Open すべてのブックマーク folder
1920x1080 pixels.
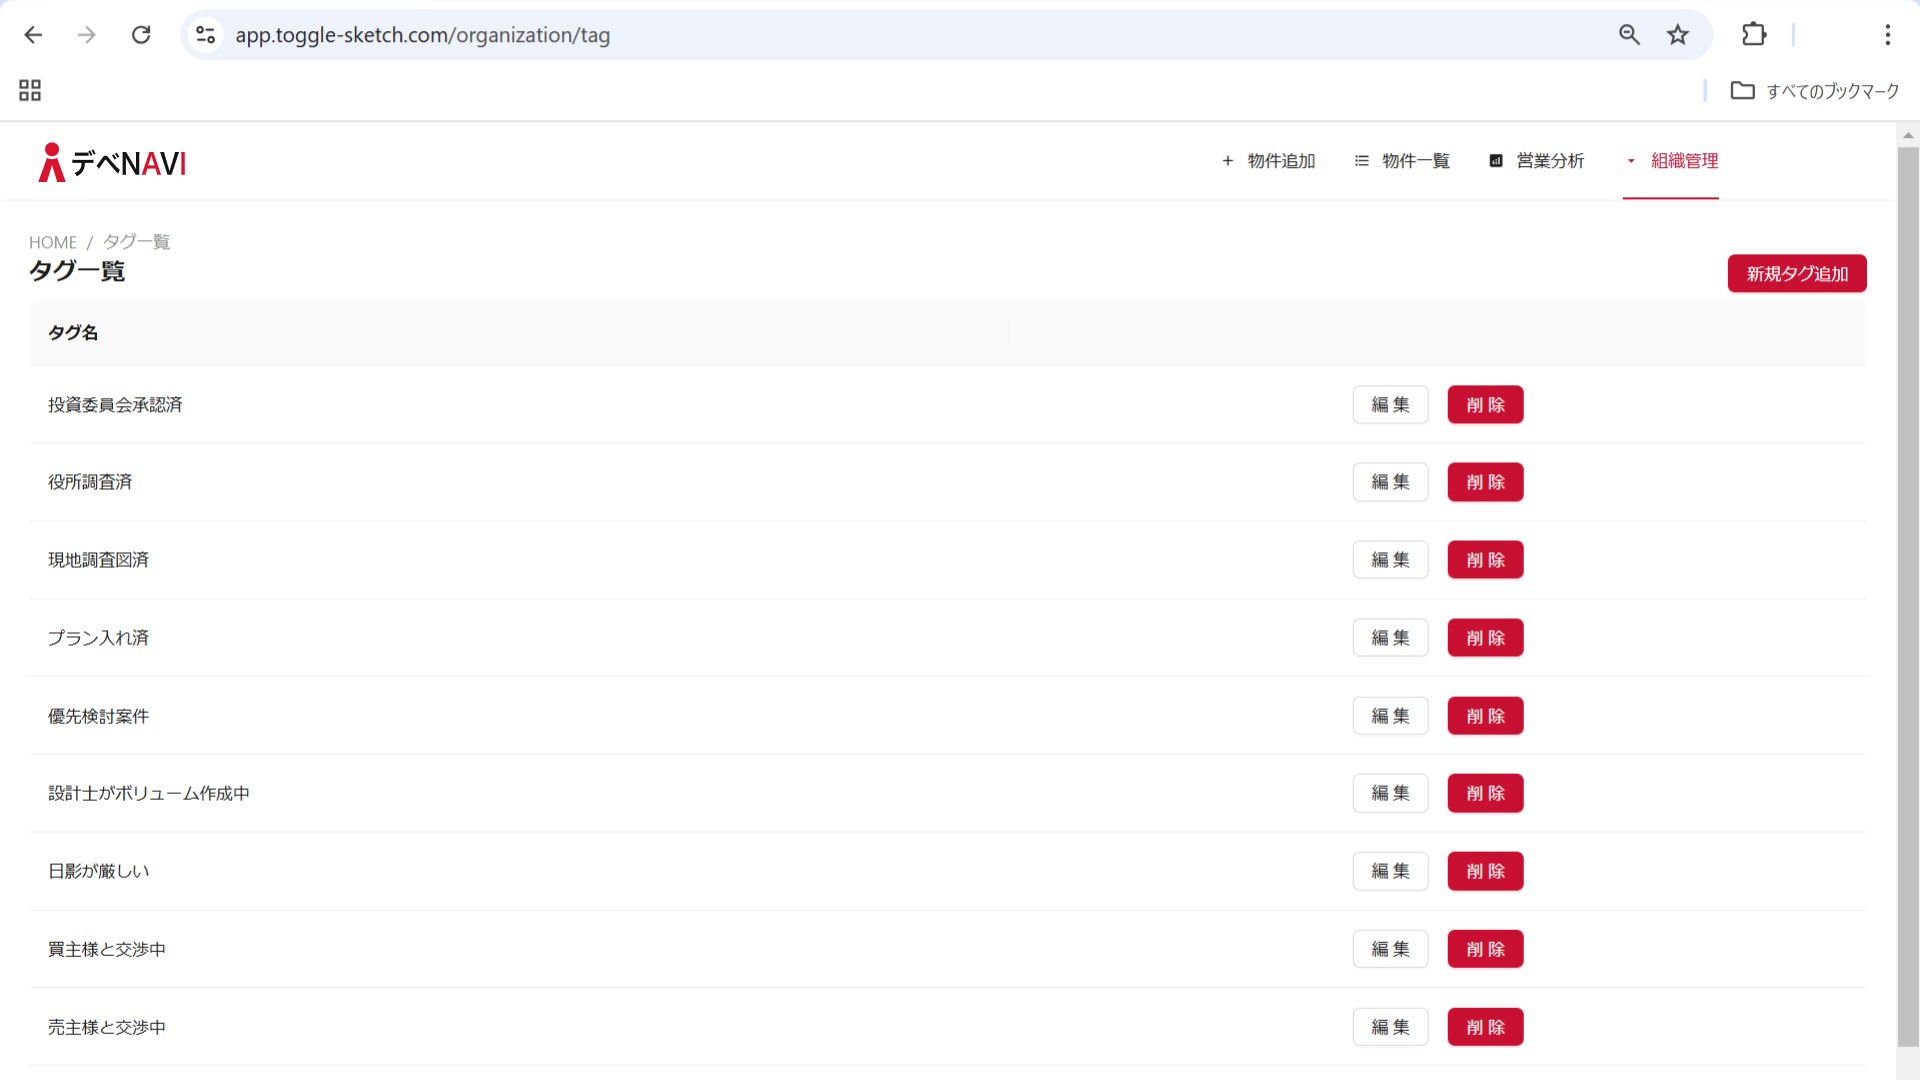[x=1815, y=91]
